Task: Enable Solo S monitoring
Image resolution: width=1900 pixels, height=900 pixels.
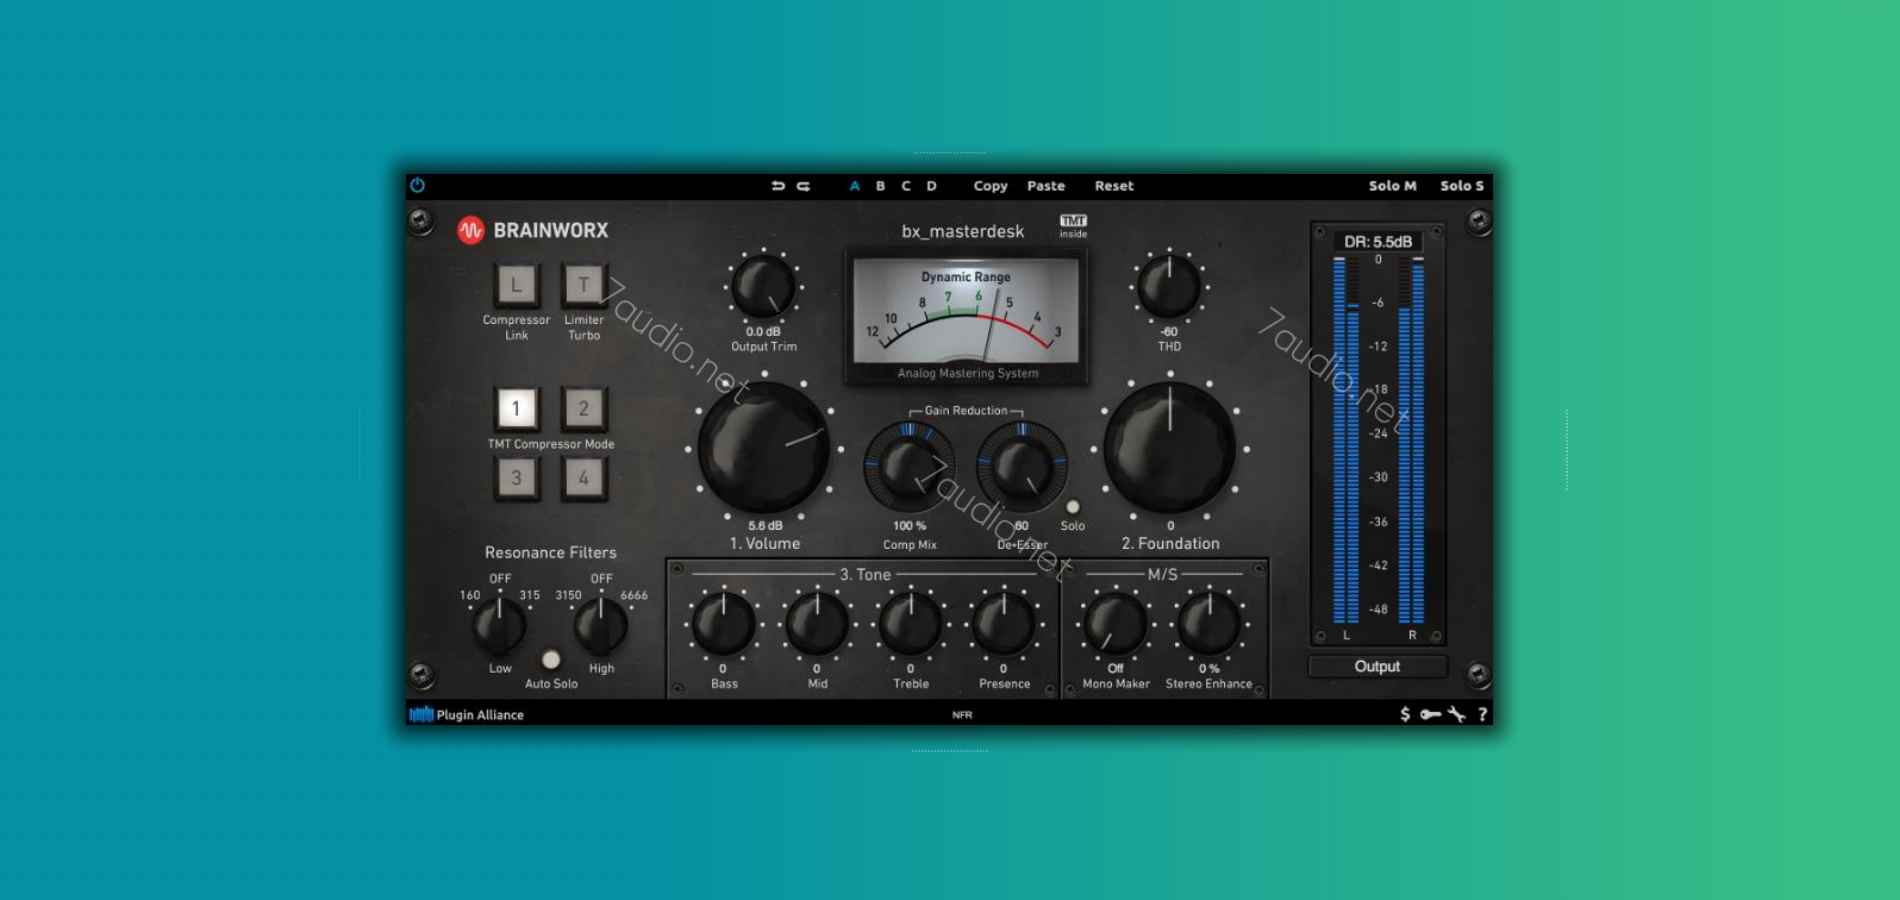Action: (1461, 186)
